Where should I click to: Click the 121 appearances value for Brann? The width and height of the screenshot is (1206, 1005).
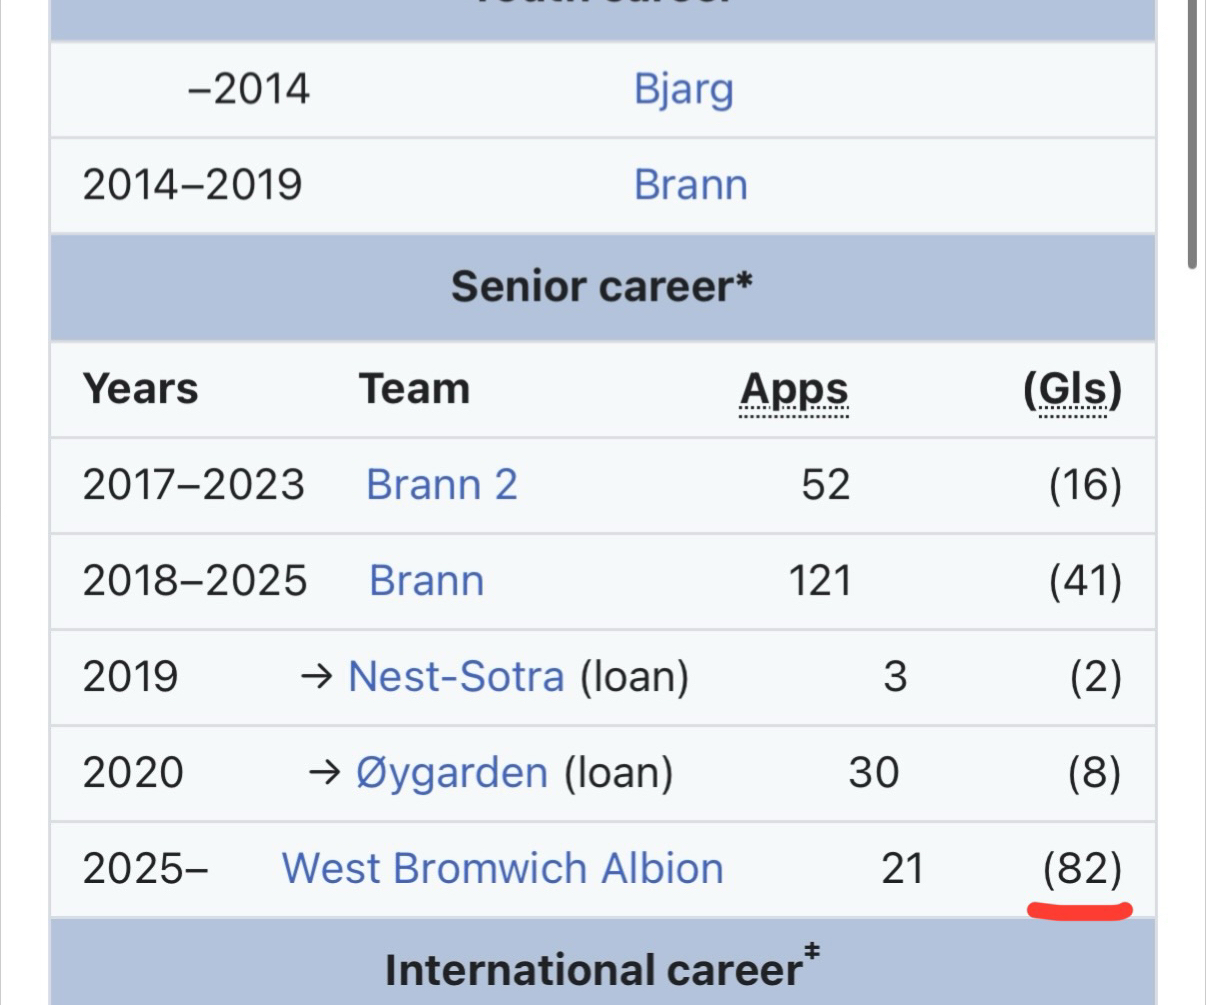[820, 581]
